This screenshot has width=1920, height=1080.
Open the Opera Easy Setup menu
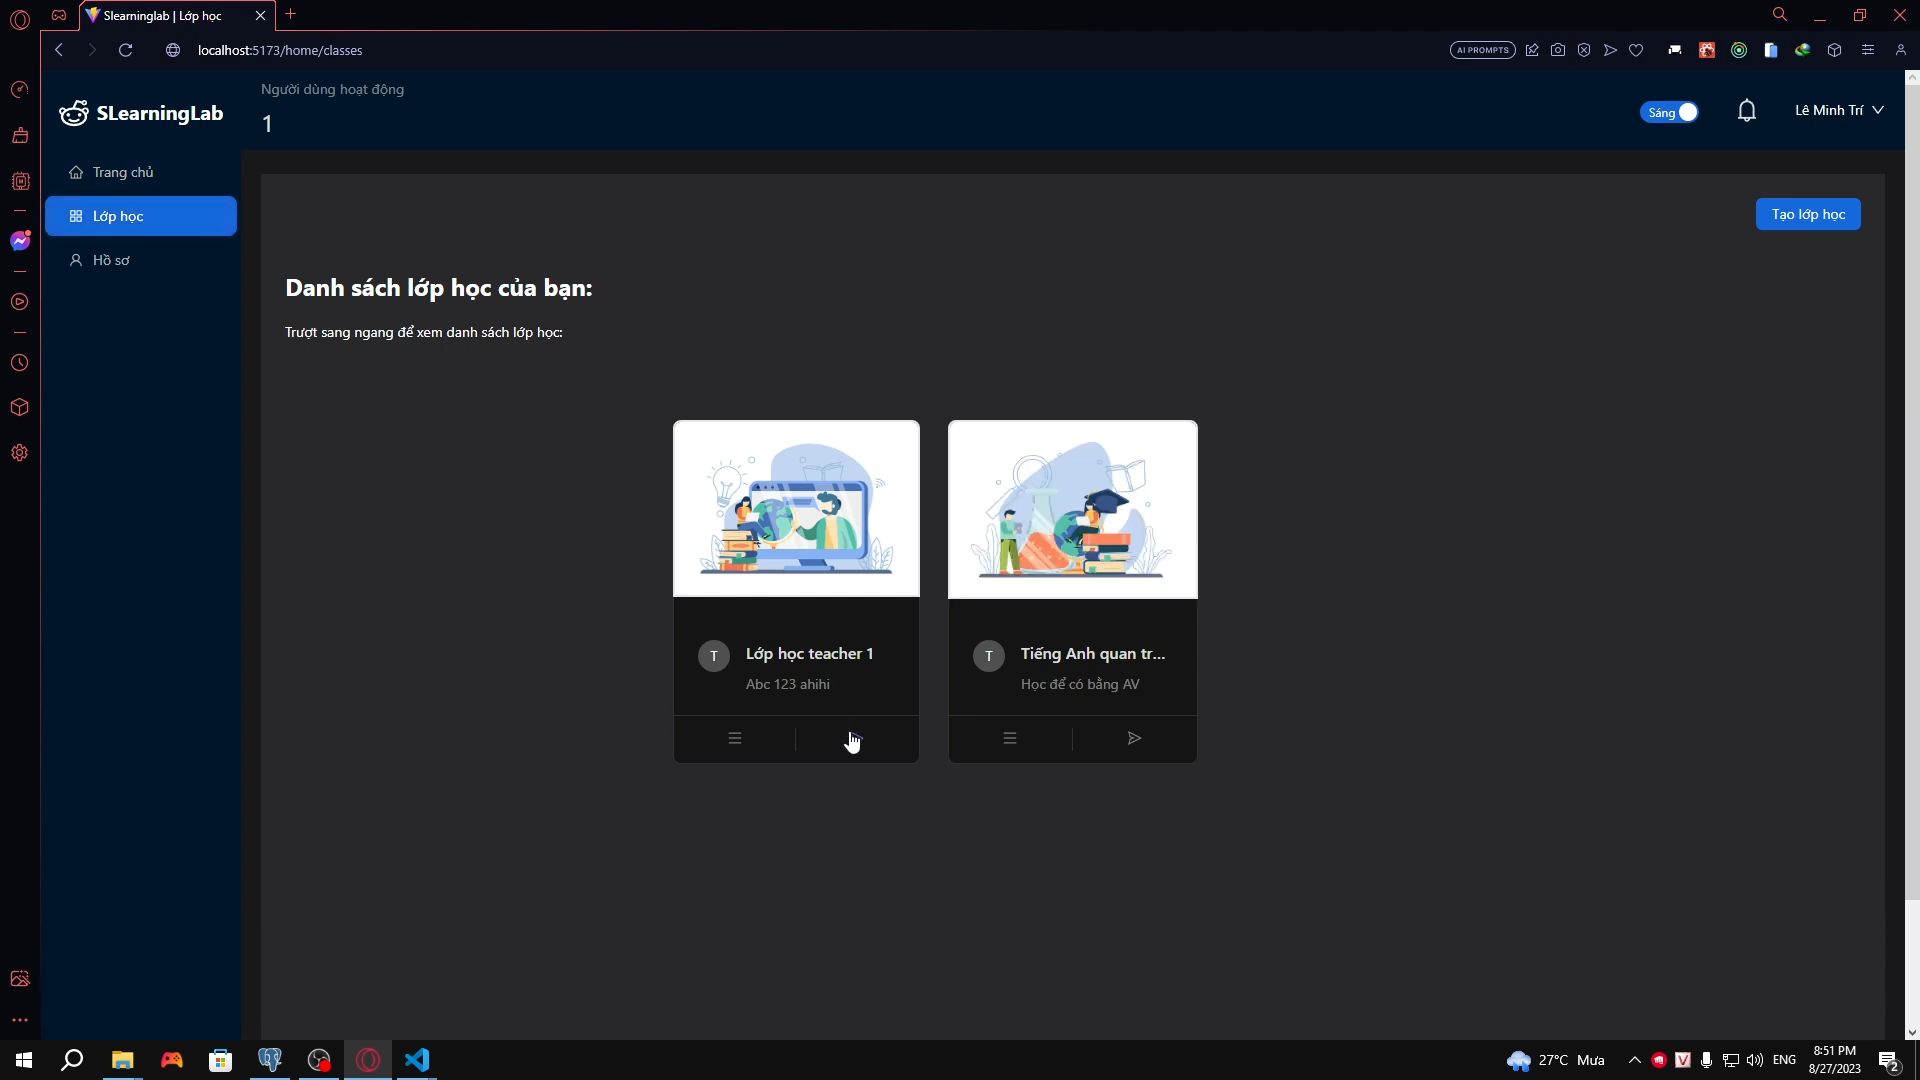click(x=1867, y=50)
